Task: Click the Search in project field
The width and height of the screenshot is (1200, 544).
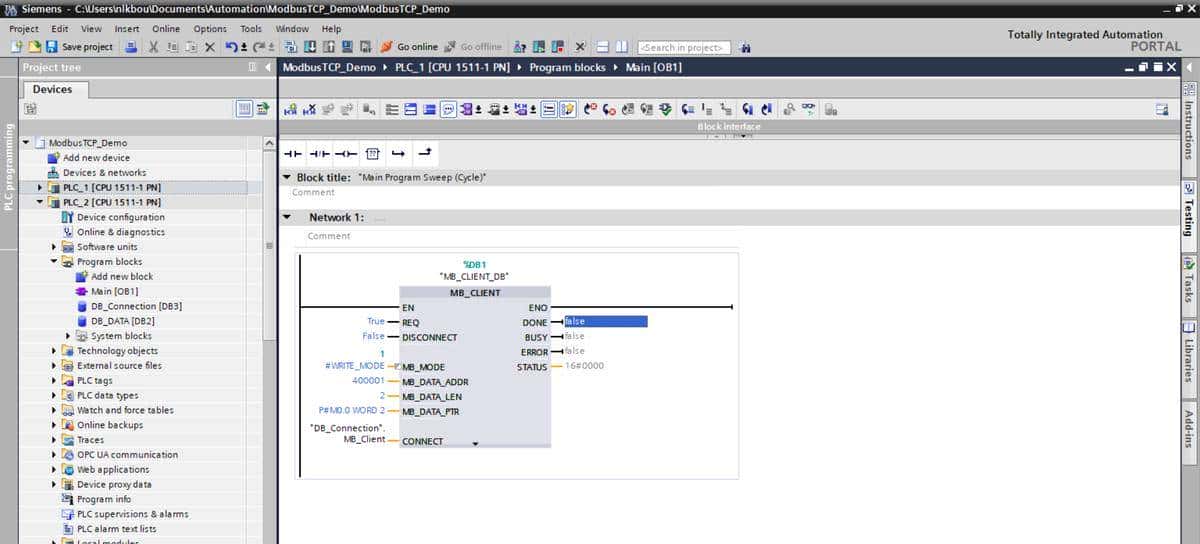Action: click(684, 47)
